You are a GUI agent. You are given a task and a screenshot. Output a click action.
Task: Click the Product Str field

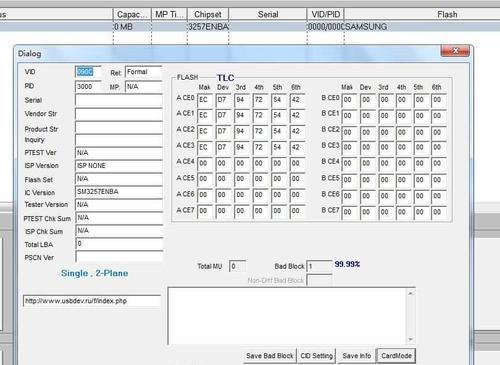(119, 128)
